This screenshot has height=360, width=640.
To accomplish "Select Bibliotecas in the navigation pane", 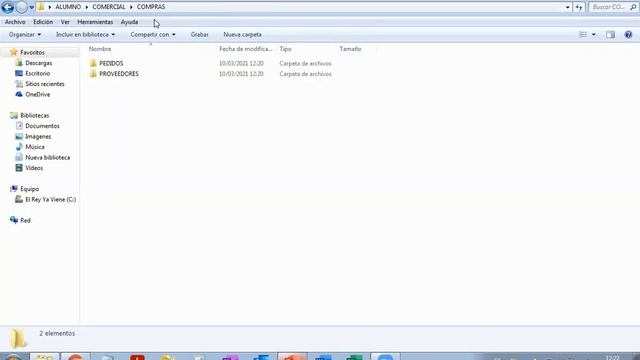I will (x=34, y=116).
